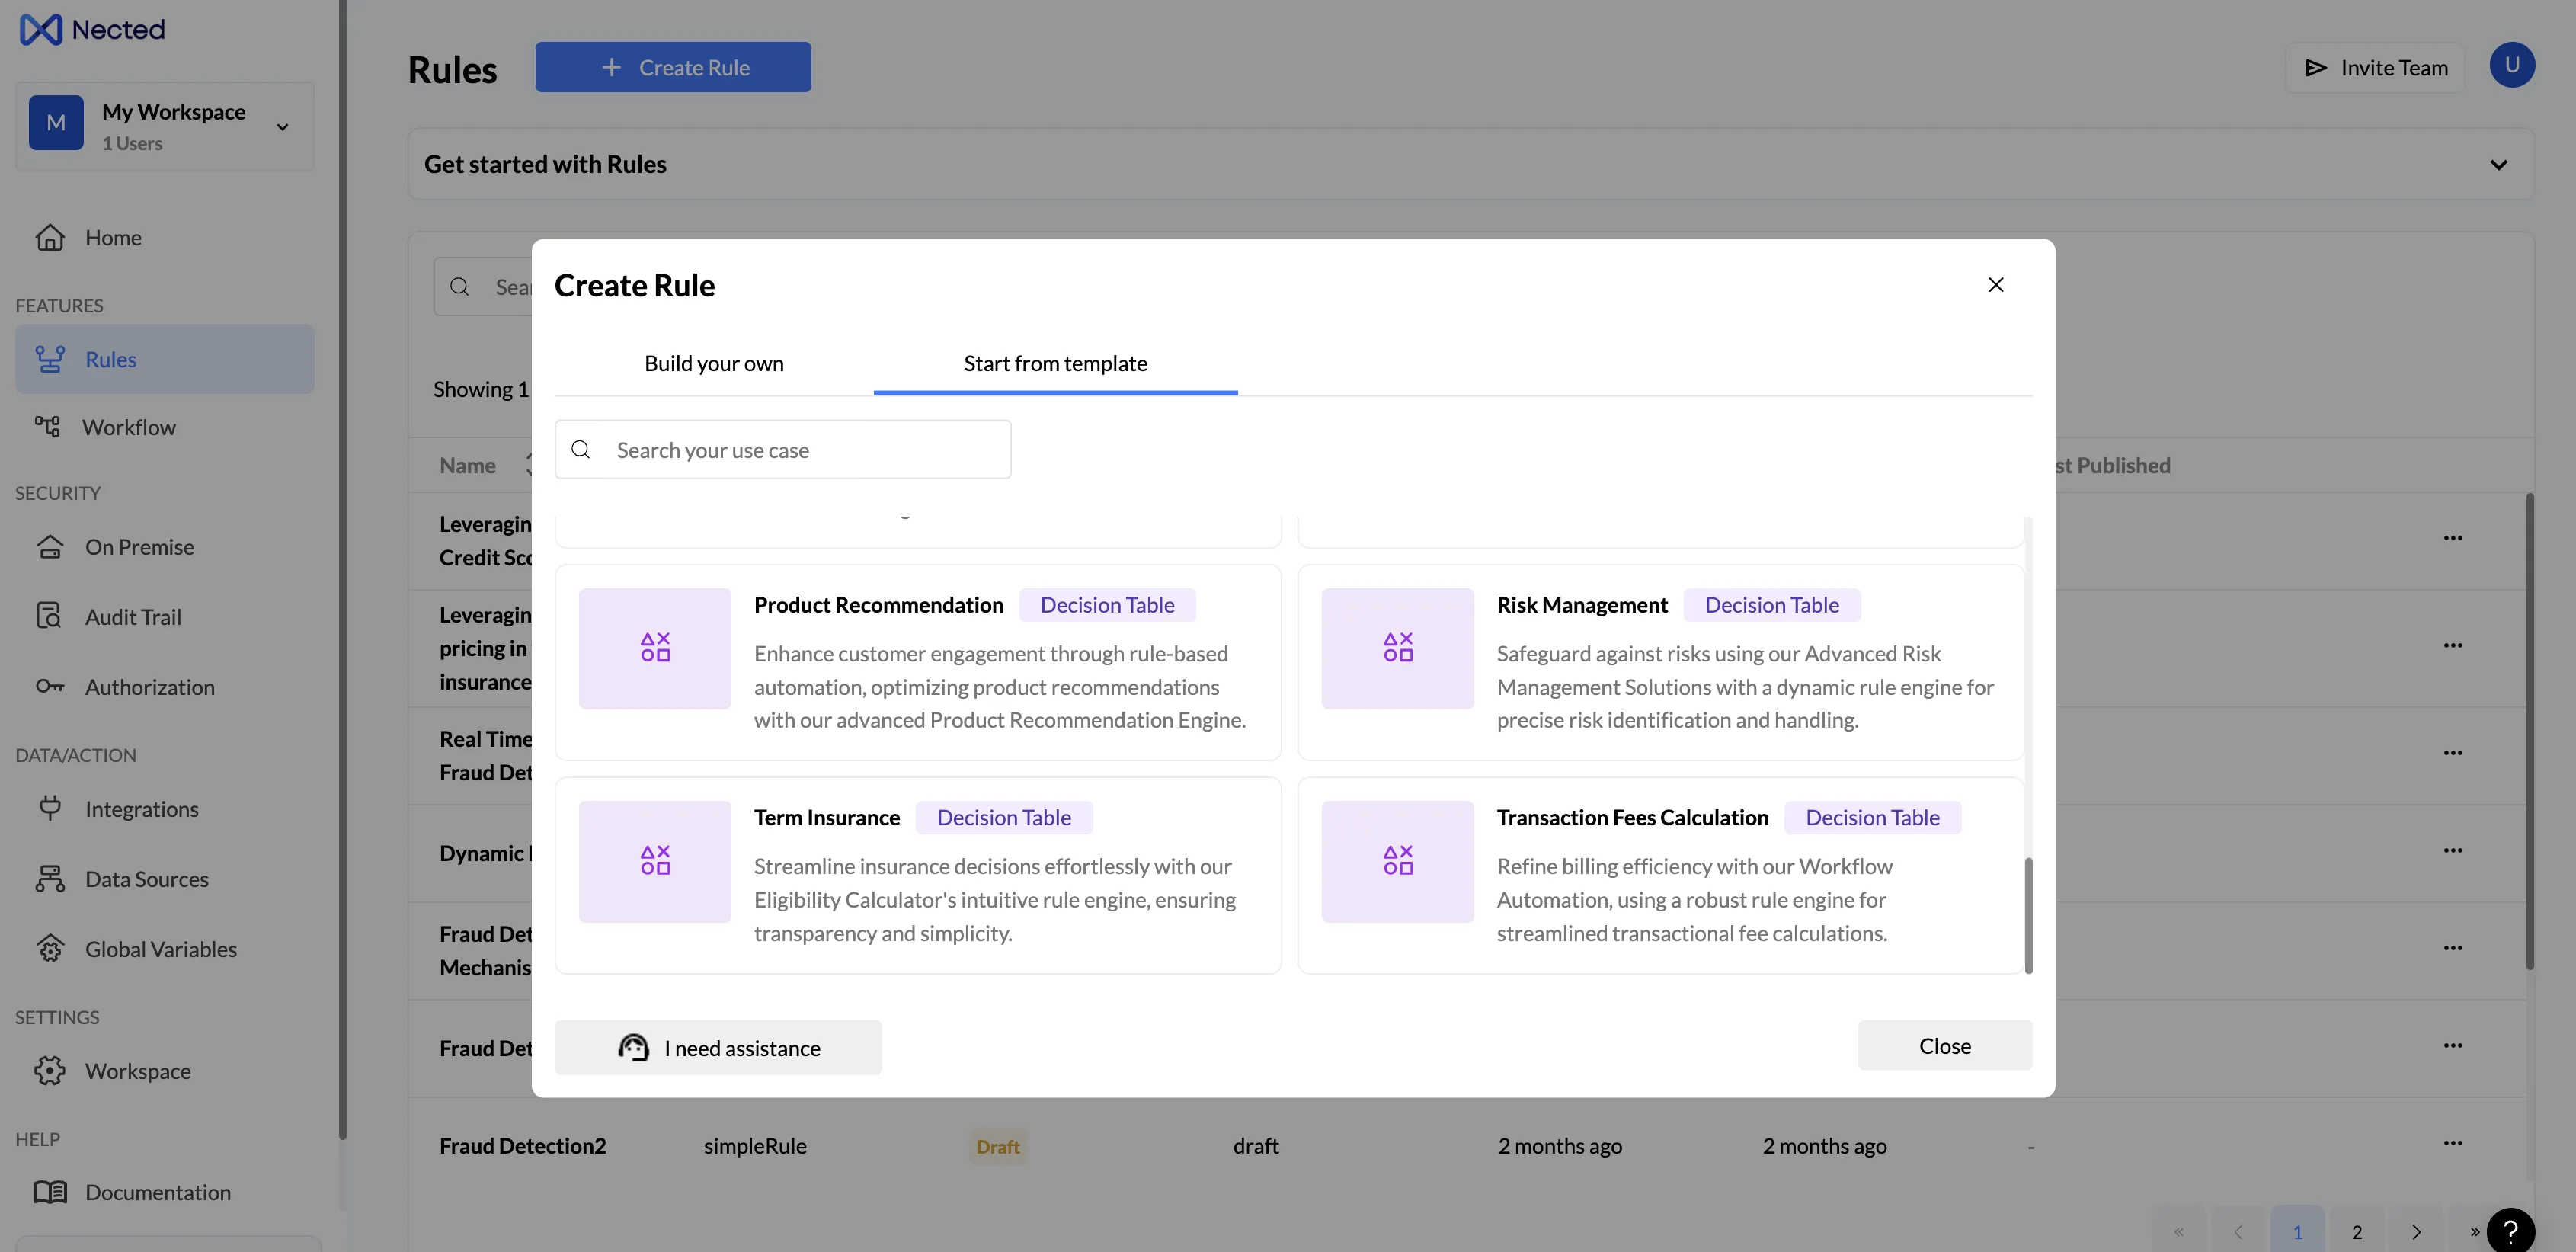This screenshot has width=2576, height=1252.
Task: Open Global Variables in the sidebar
Action: [x=160, y=949]
